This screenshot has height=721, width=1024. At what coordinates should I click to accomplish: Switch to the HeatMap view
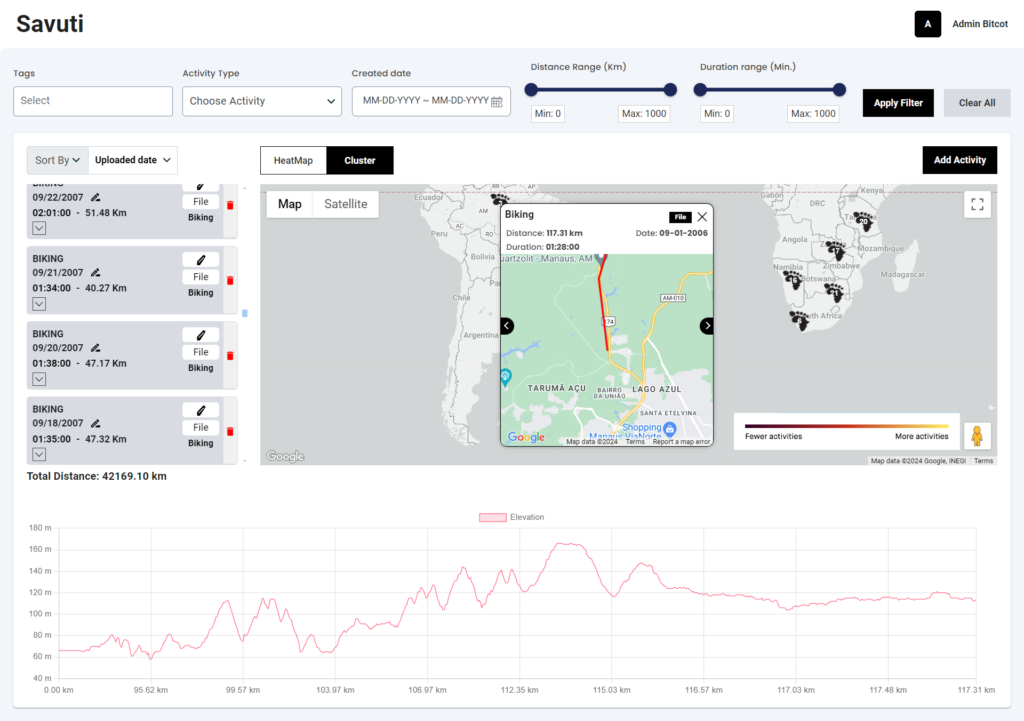[293, 161]
